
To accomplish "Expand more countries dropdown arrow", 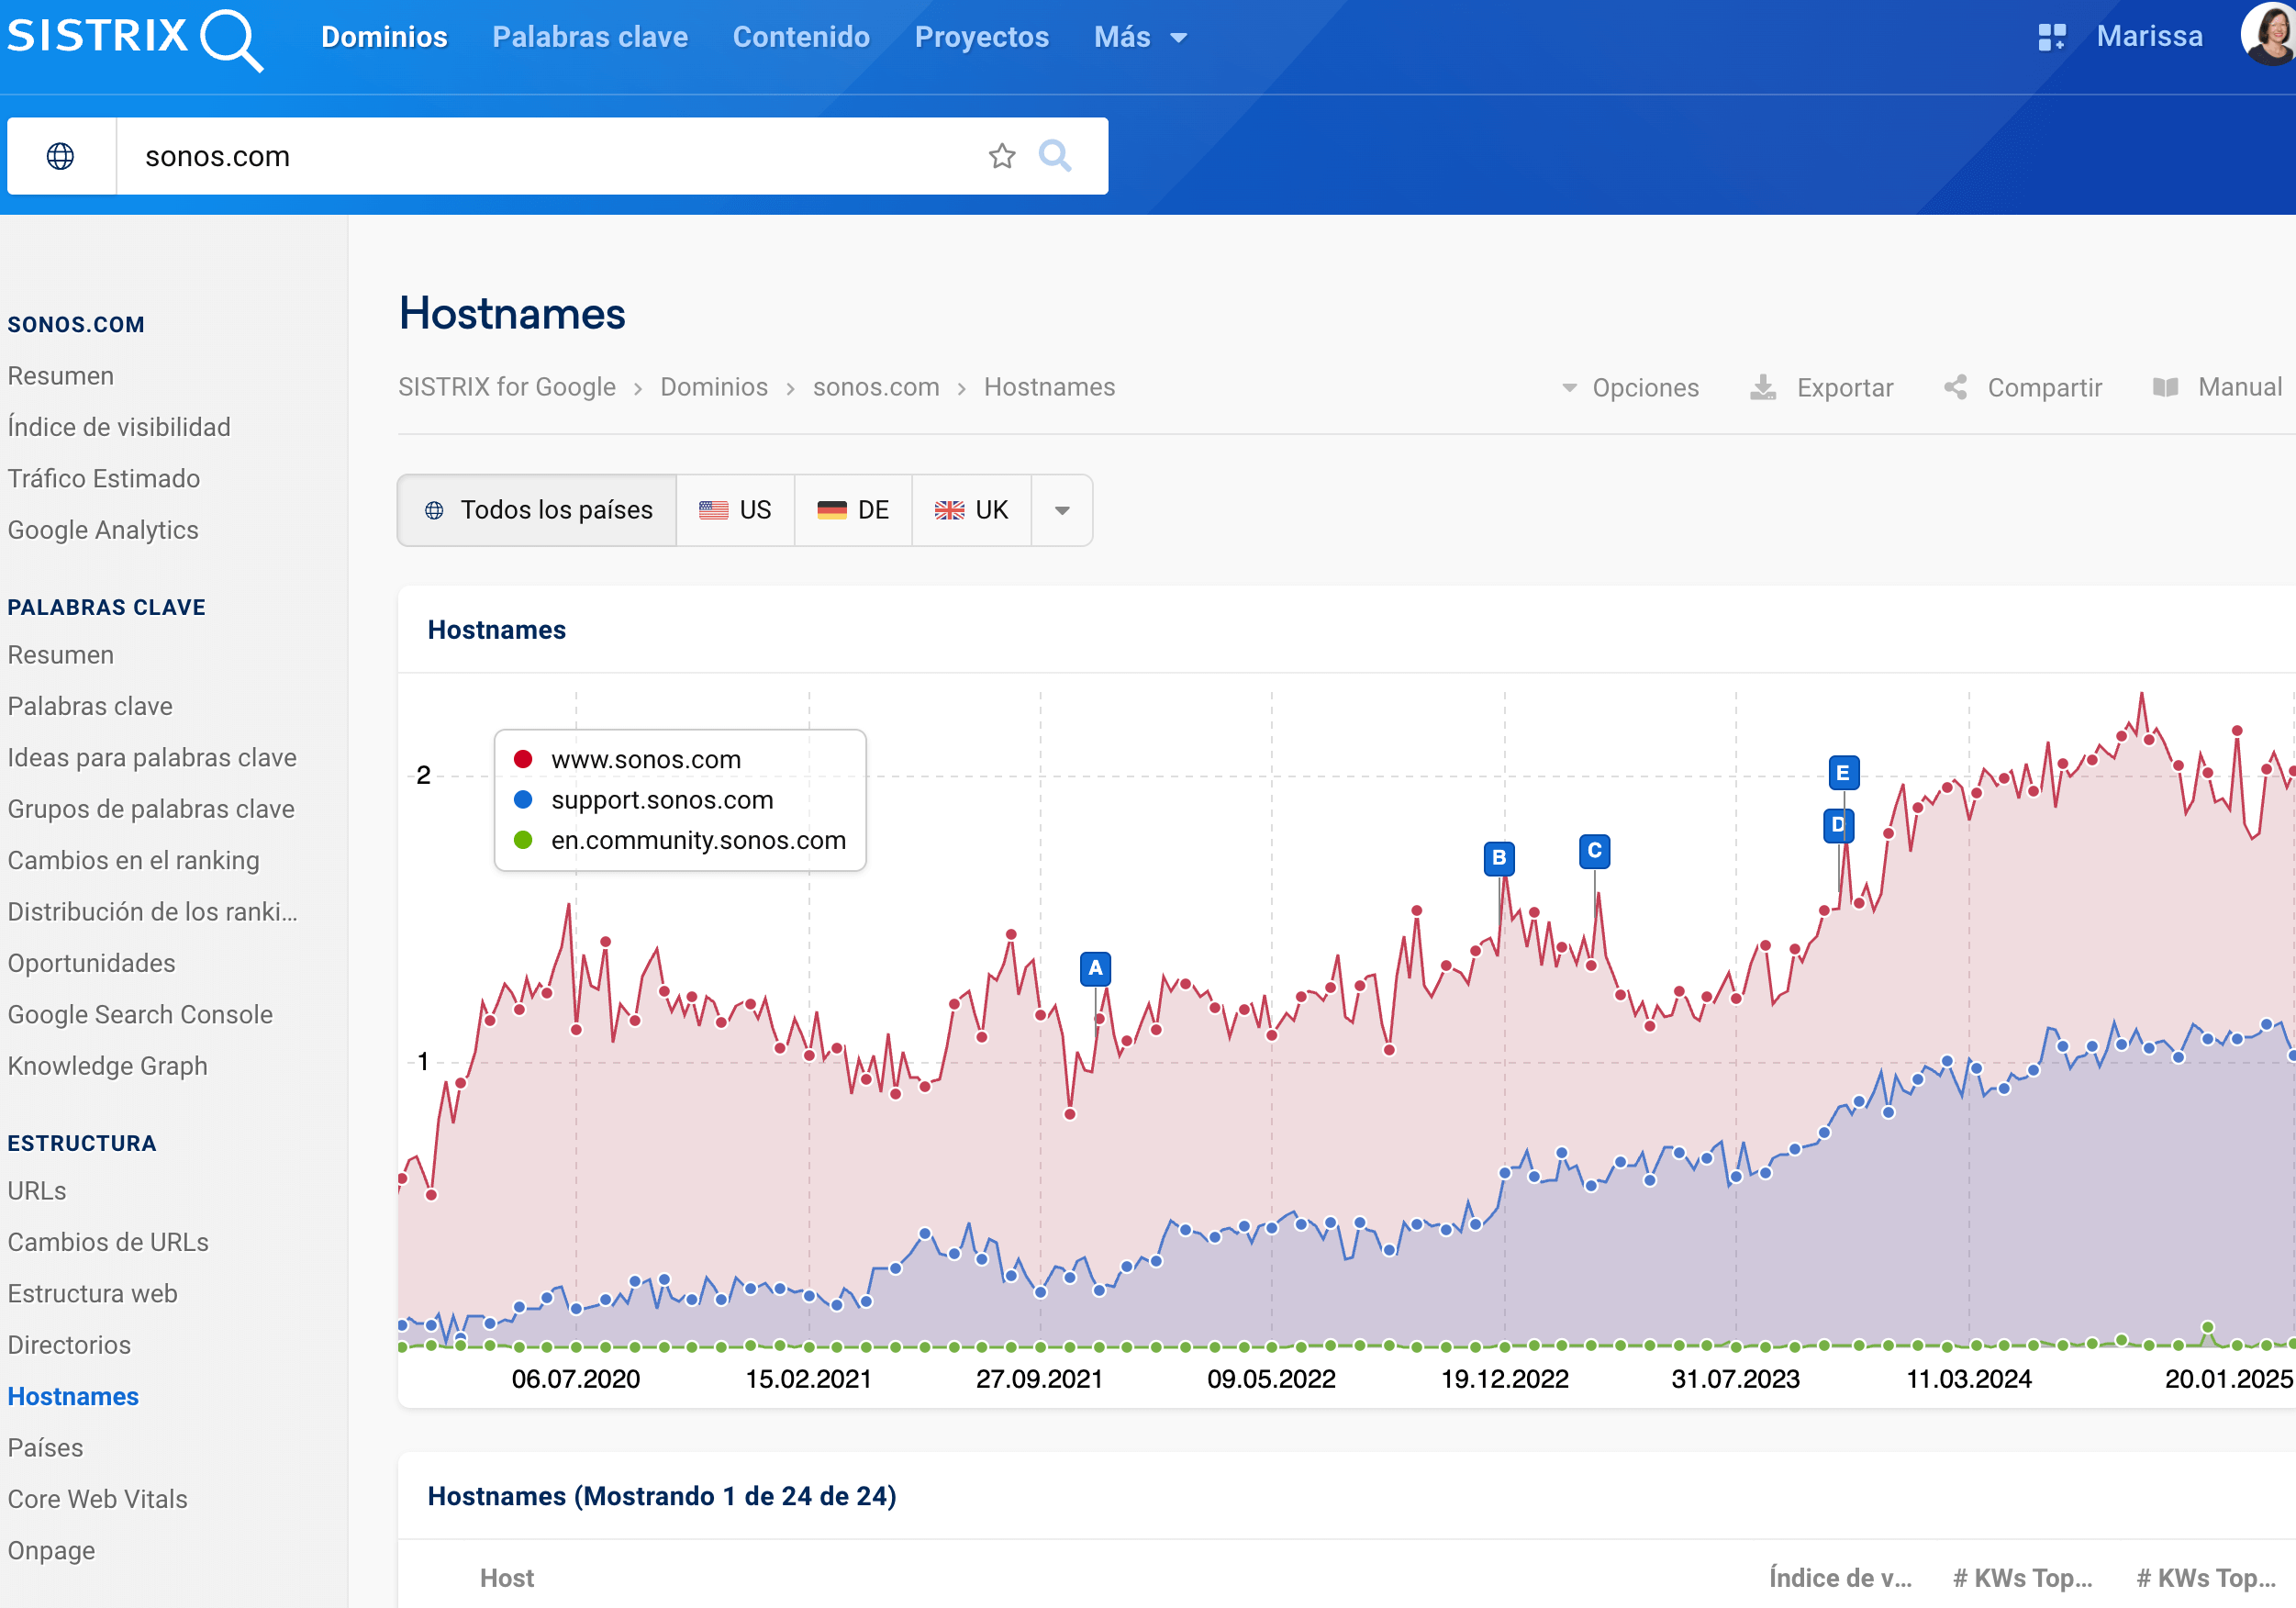I will coord(1062,511).
